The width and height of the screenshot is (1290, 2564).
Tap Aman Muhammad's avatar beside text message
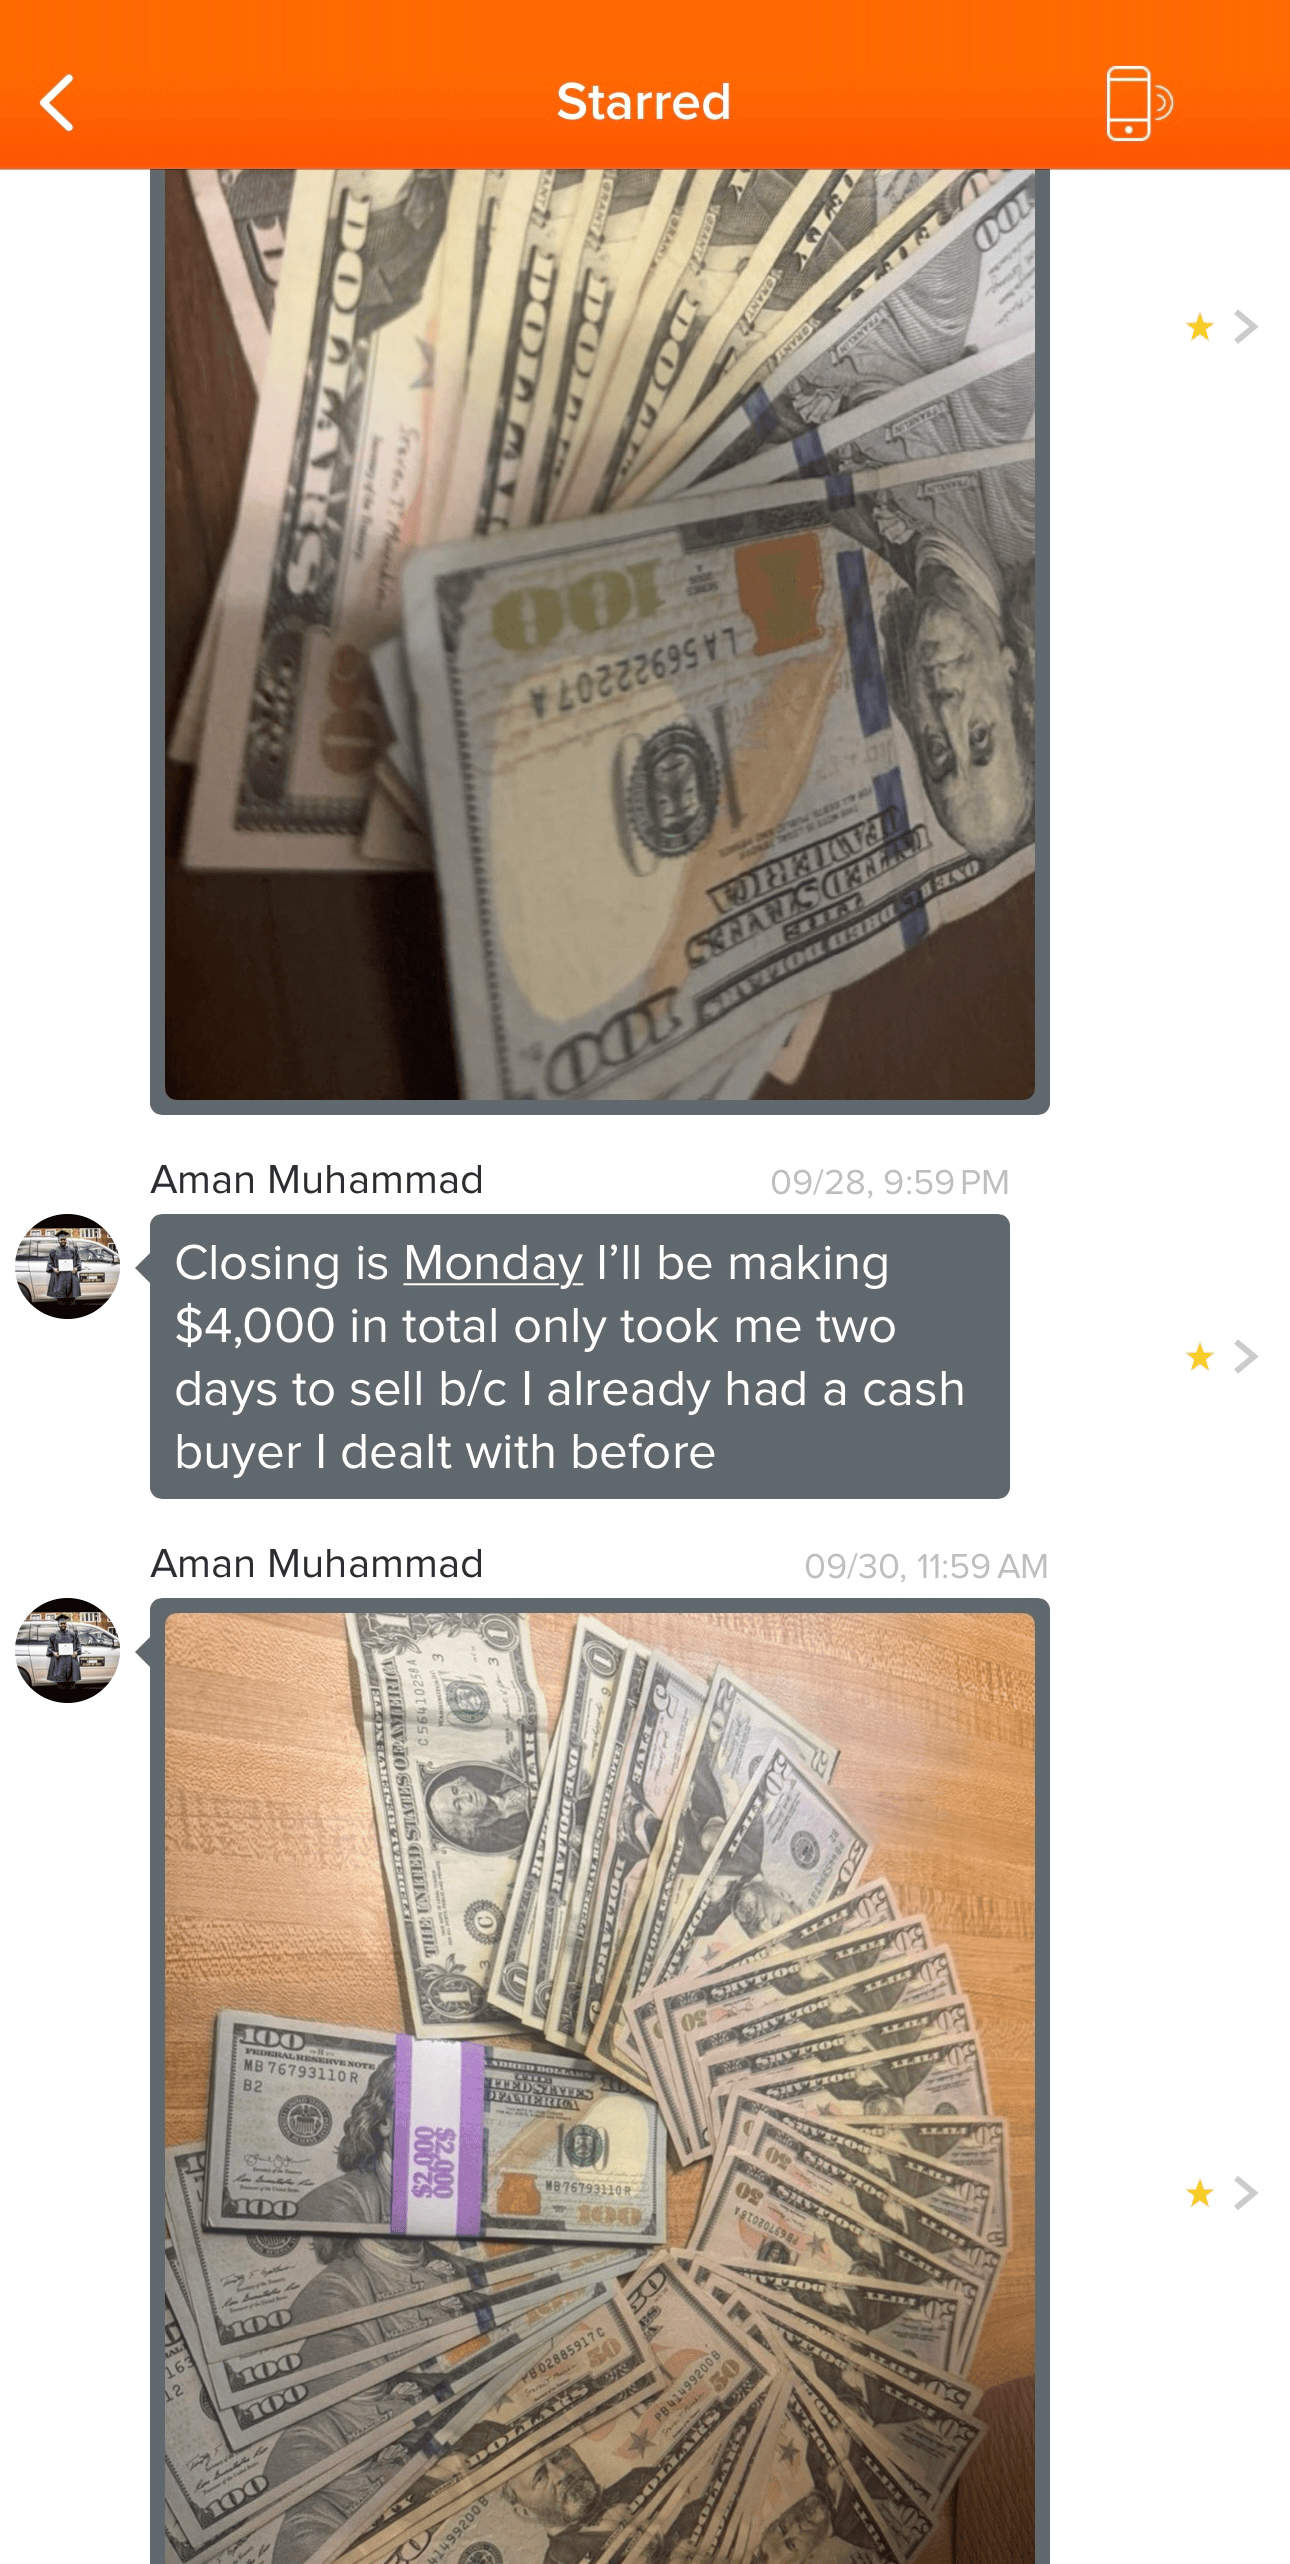pyautogui.click(x=67, y=1266)
